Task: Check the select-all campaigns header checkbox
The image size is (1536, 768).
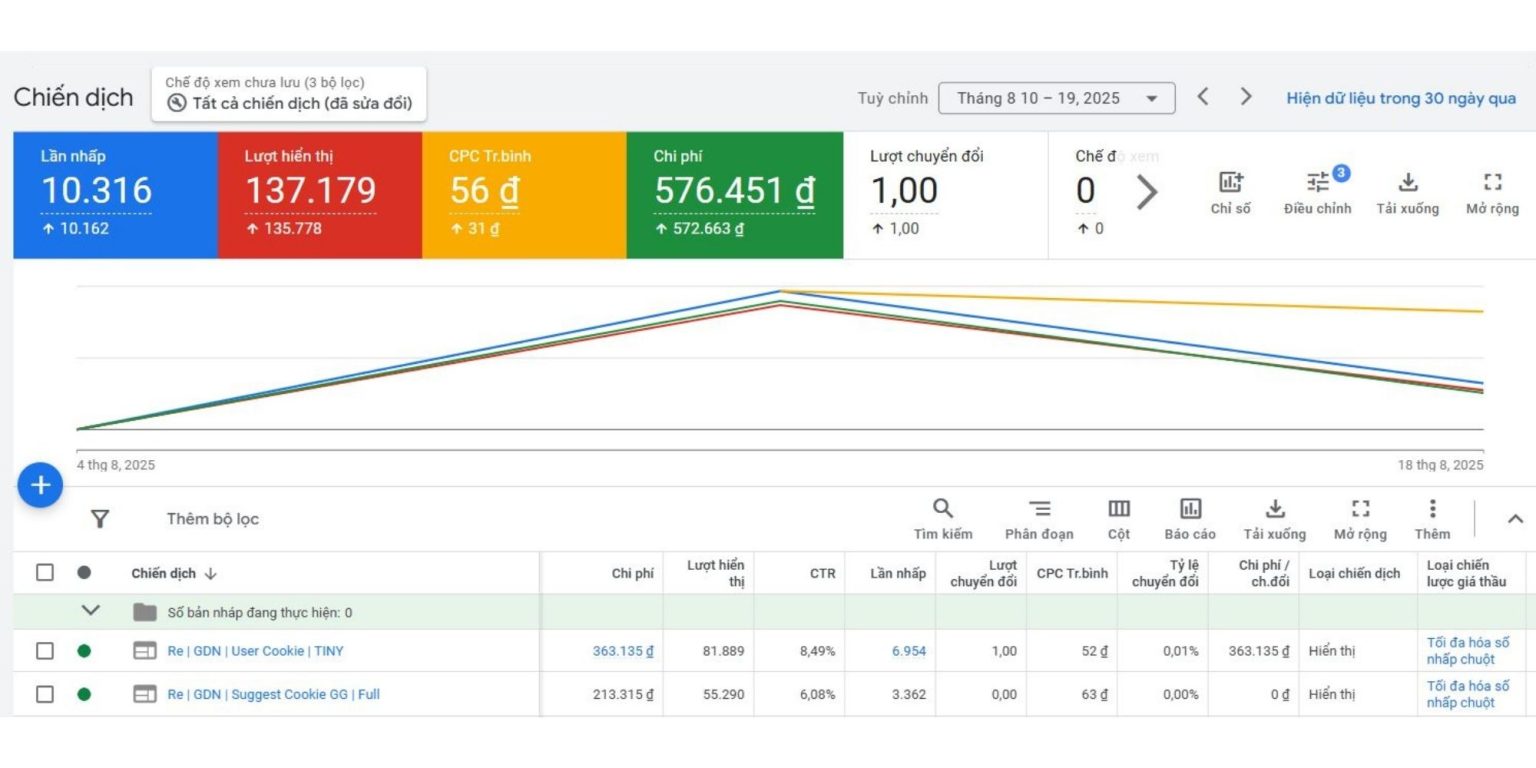Action: pyautogui.click(x=45, y=573)
